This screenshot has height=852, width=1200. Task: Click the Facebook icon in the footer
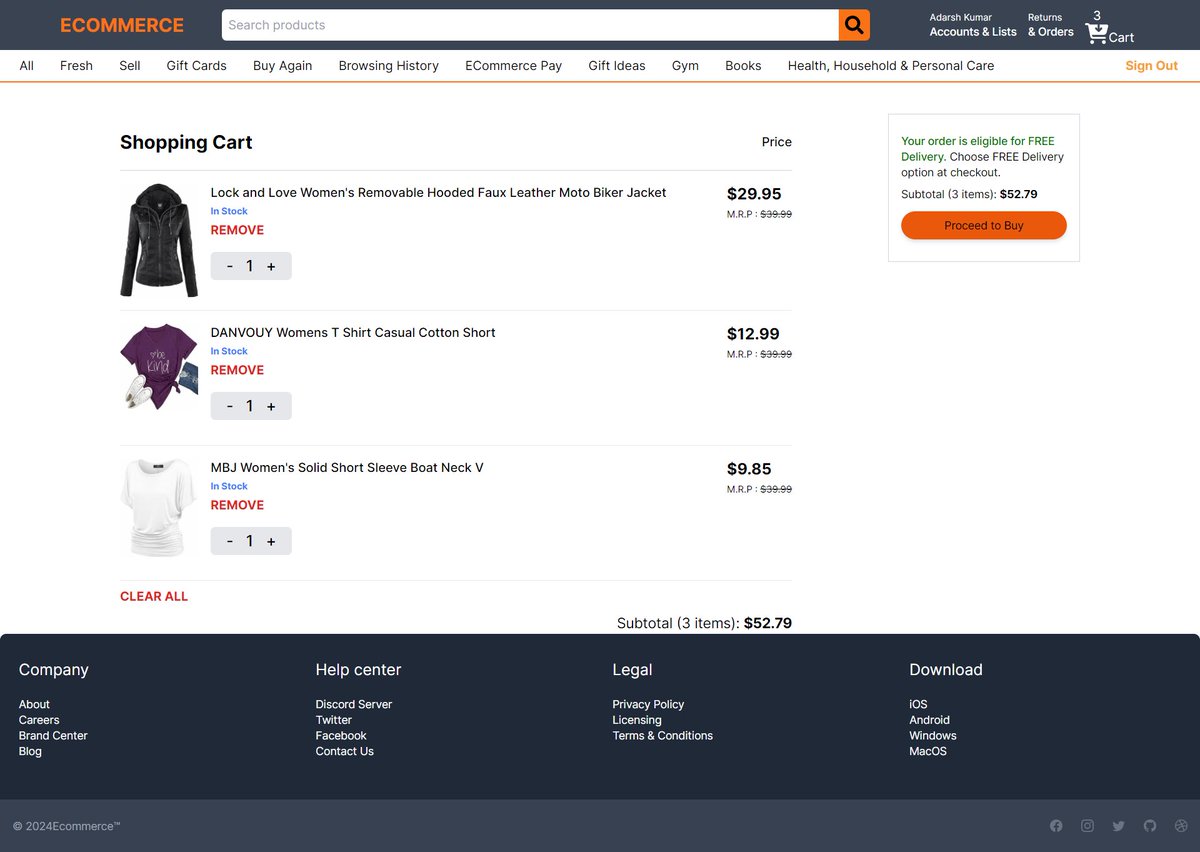pos(1056,825)
